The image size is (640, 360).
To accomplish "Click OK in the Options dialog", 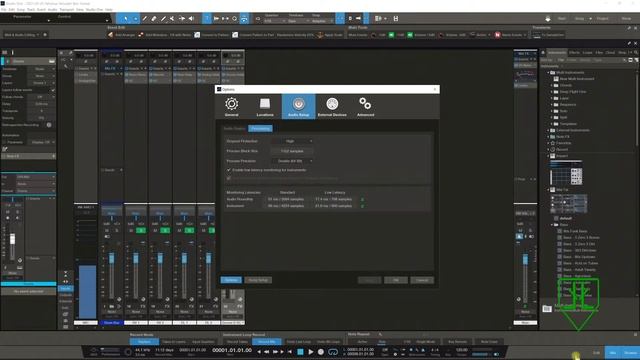I will [x=396, y=280].
